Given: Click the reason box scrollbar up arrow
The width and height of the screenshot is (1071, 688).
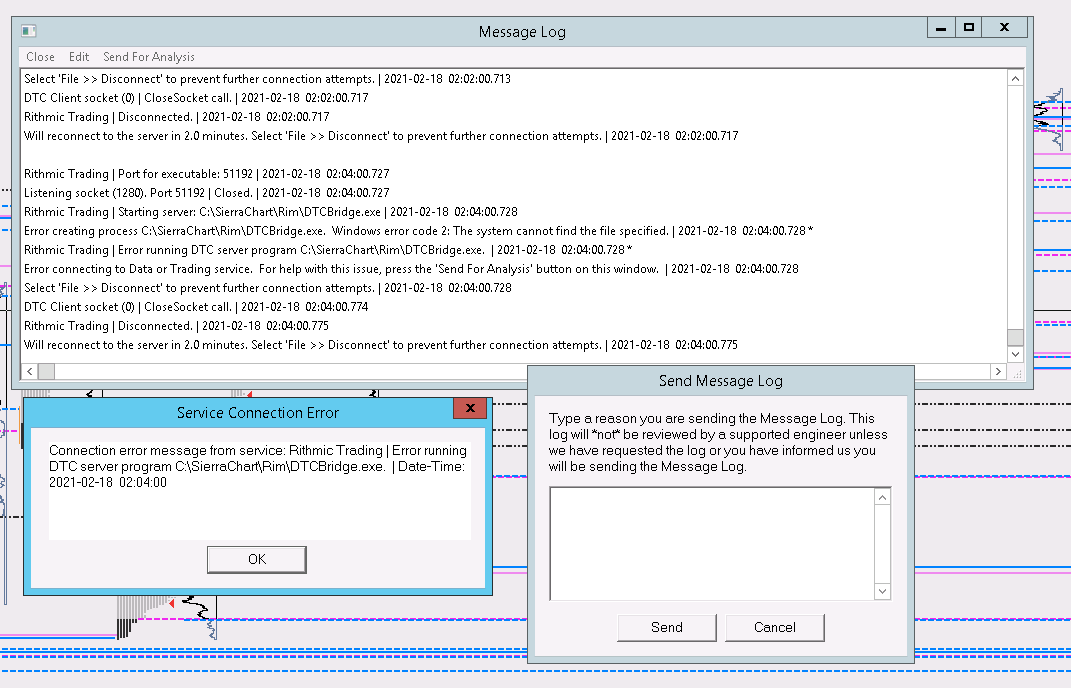Looking at the screenshot, I should click(882, 497).
